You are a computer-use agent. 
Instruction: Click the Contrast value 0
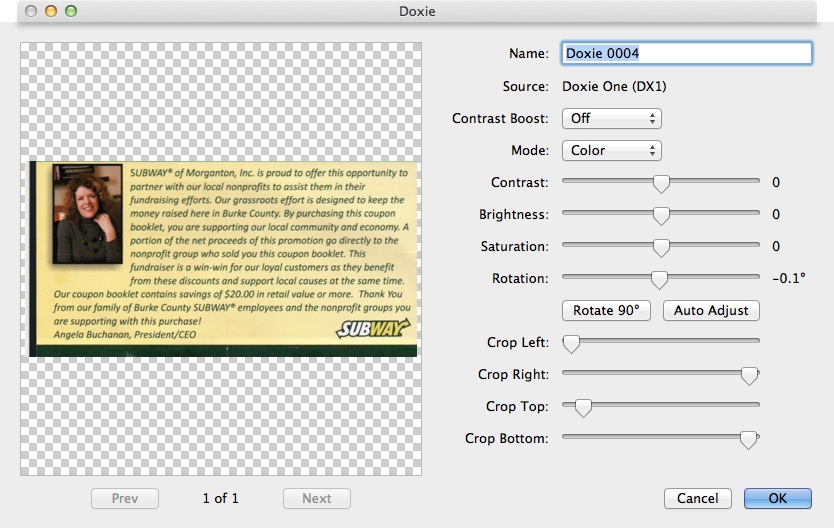click(x=776, y=182)
